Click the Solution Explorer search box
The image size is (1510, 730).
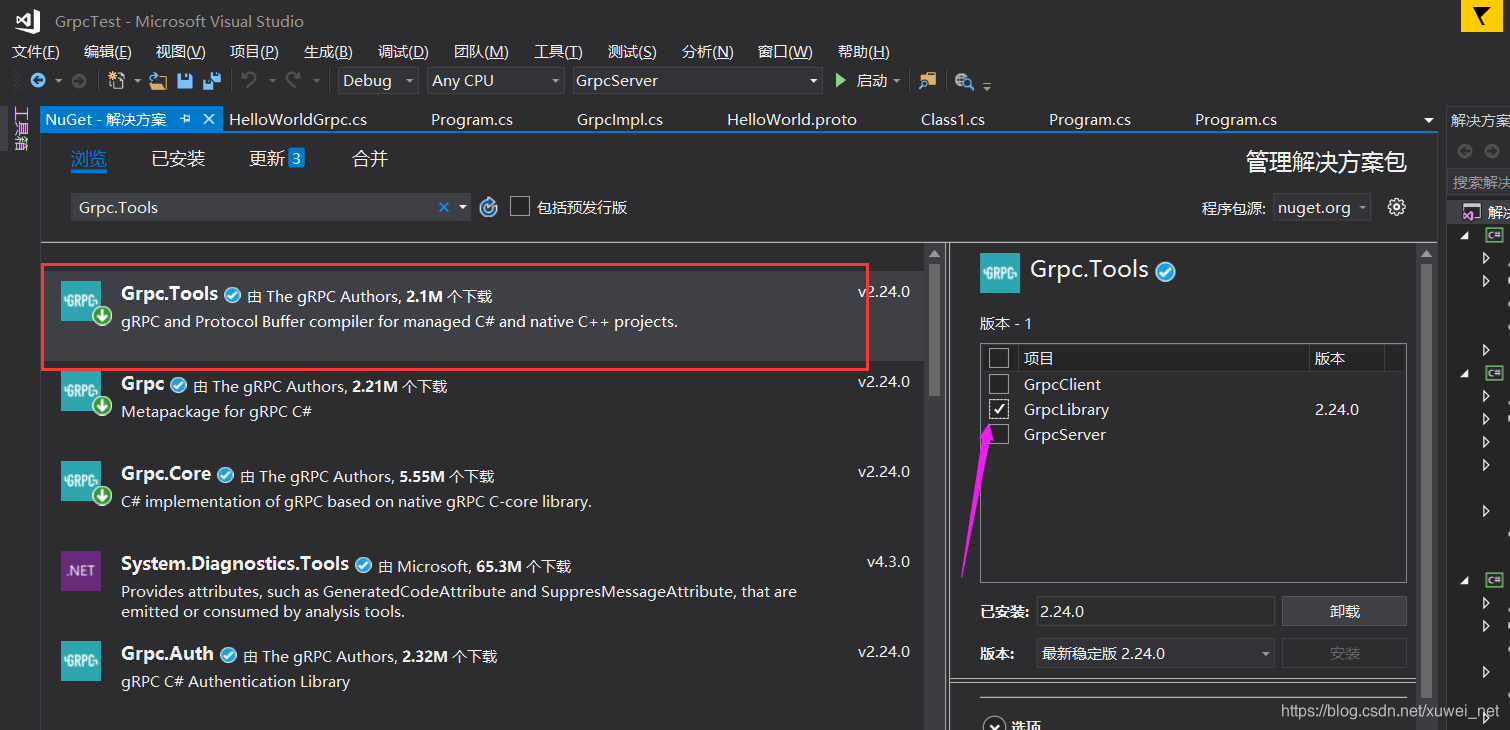1478,183
